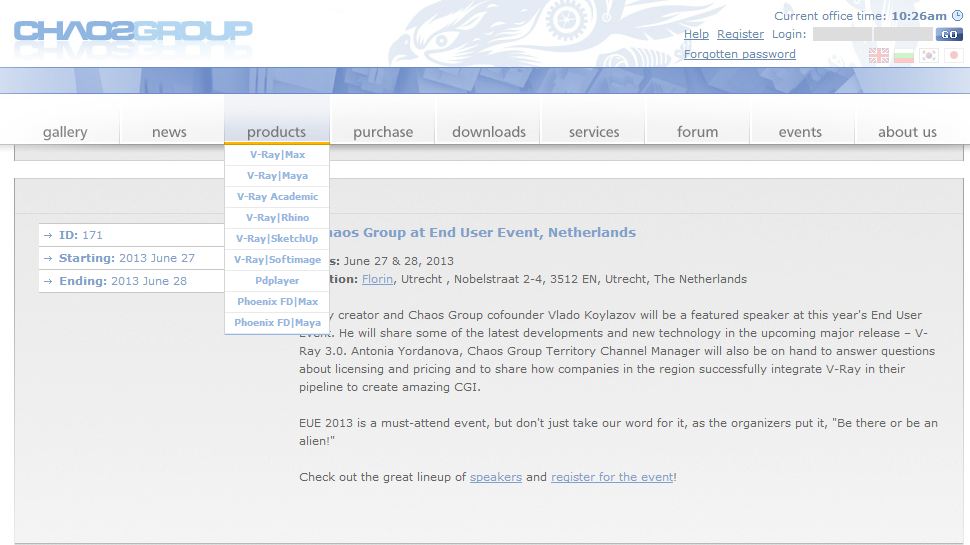970x545 pixels.
Task: Select Phoenix FD|Maya from products dropdown
Action: tap(277, 323)
